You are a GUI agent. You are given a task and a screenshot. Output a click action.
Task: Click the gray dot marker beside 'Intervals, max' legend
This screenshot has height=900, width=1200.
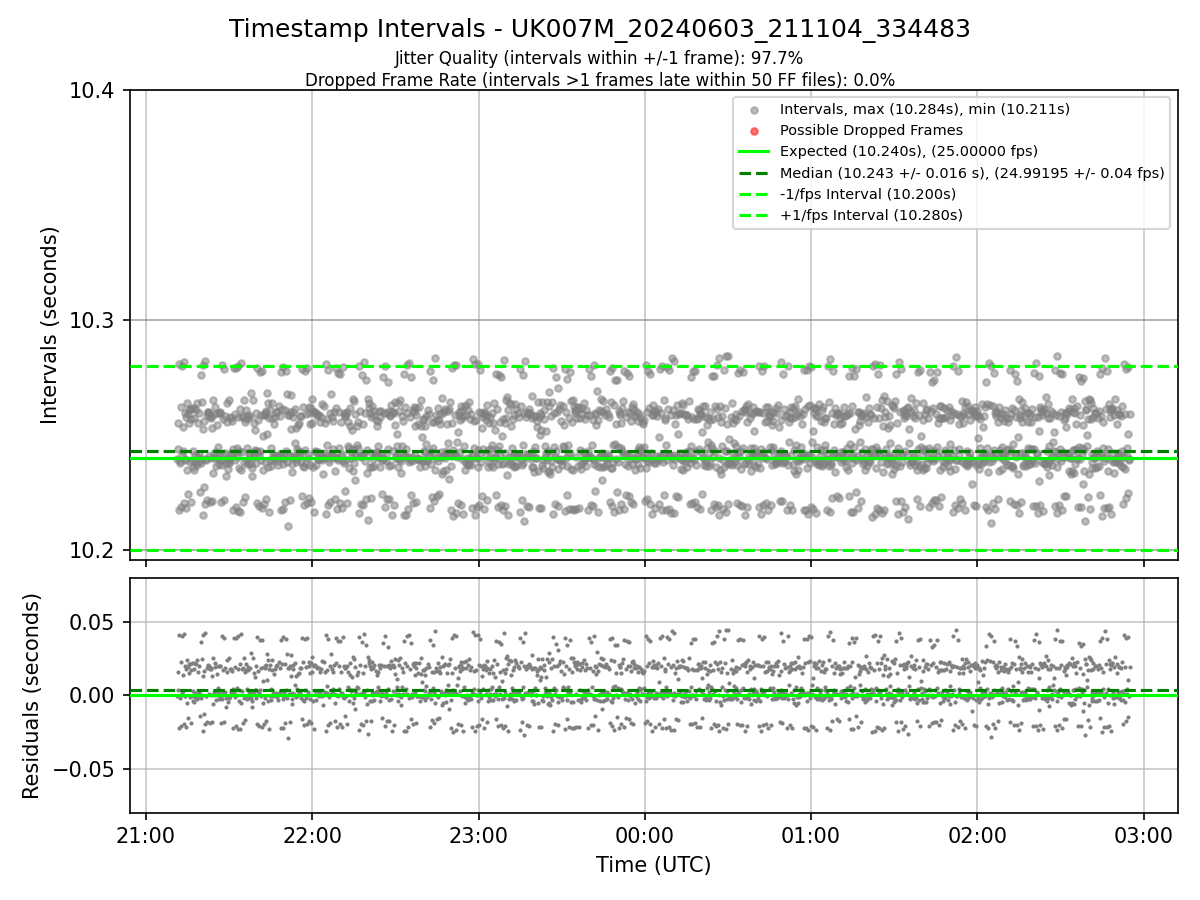click(x=755, y=109)
